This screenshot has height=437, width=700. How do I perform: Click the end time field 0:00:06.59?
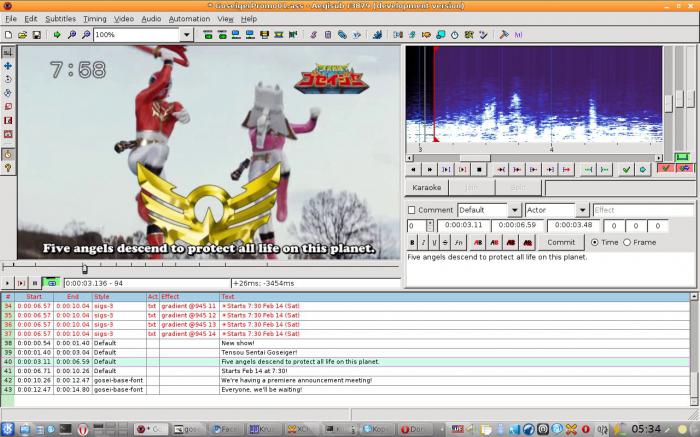pyautogui.click(x=517, y=225)
